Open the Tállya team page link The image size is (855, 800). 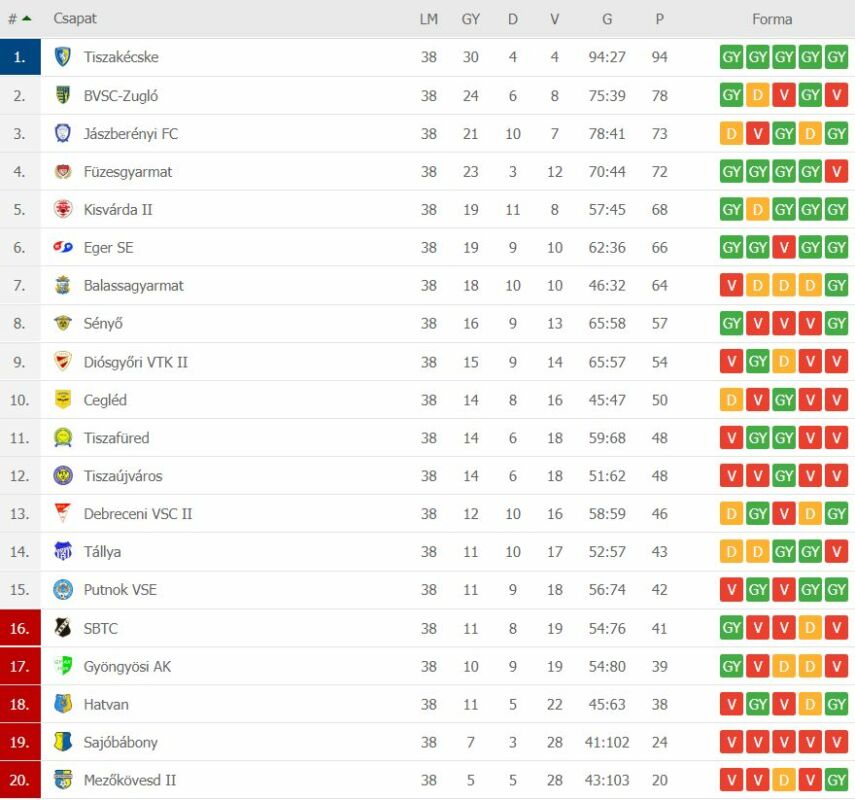(102, 552)
